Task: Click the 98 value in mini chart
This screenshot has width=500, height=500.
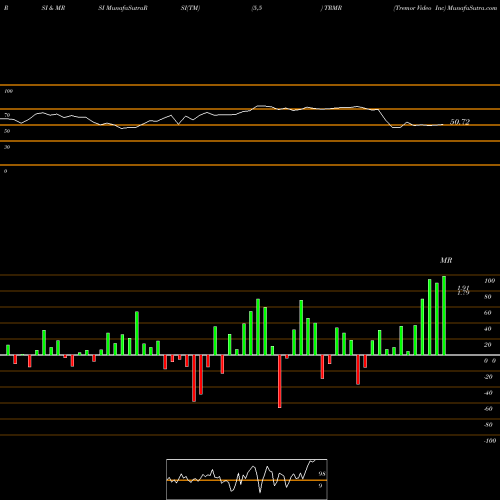Action: (x=322, y=474)
